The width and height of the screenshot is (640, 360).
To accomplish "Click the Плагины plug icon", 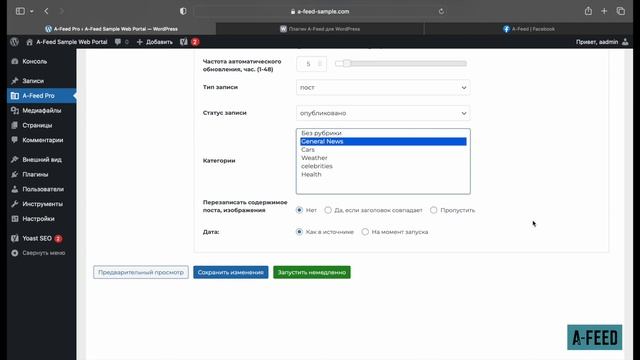I will pyautogui.click(x=15, y=174).
